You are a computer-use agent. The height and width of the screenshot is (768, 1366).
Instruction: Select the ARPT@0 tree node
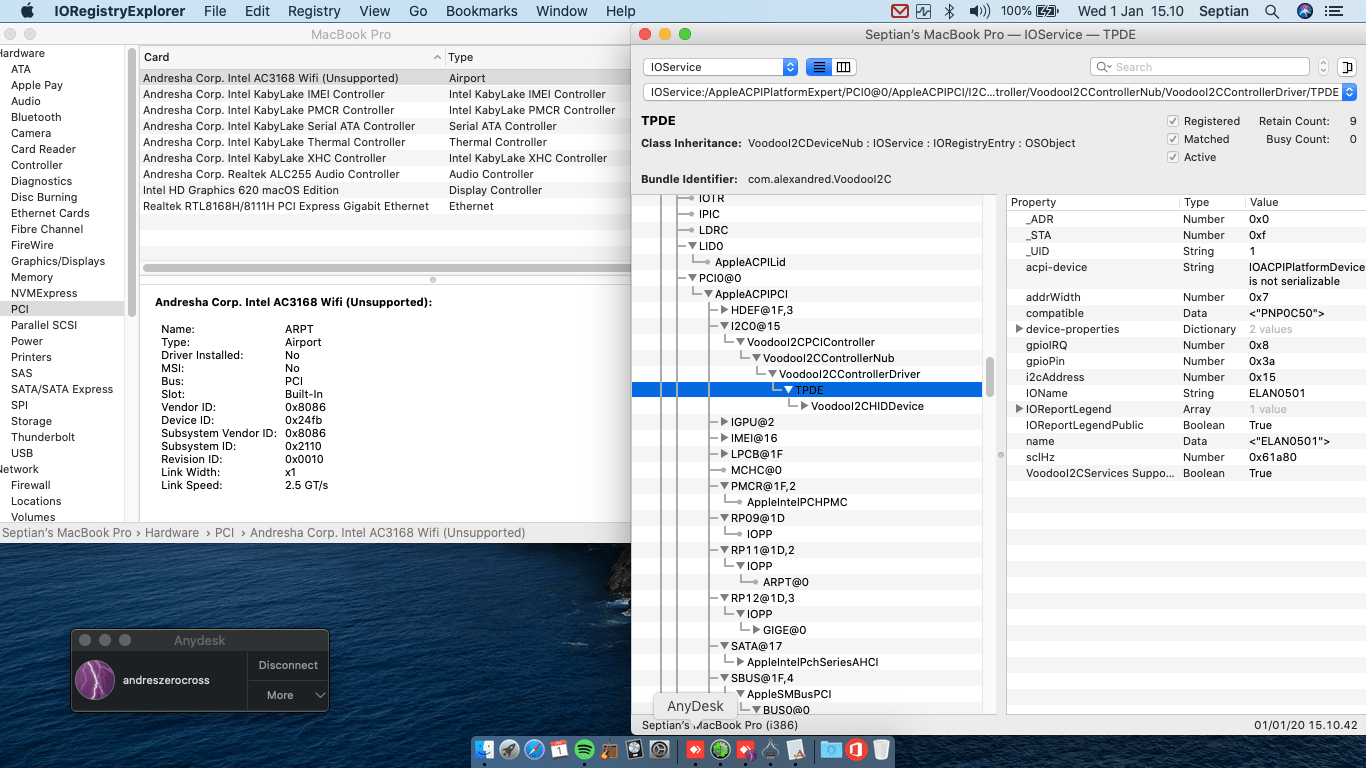point(786,582)
